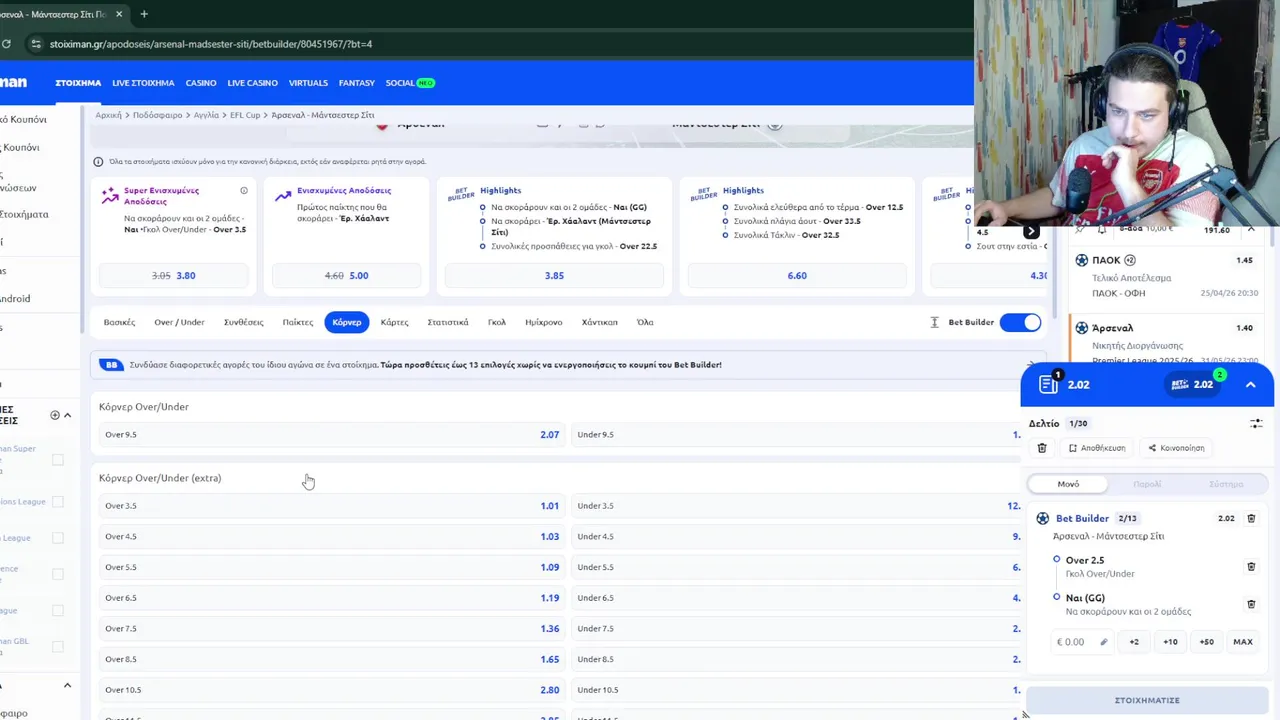Click the icon left of Bet Builder label

(934, 322)
